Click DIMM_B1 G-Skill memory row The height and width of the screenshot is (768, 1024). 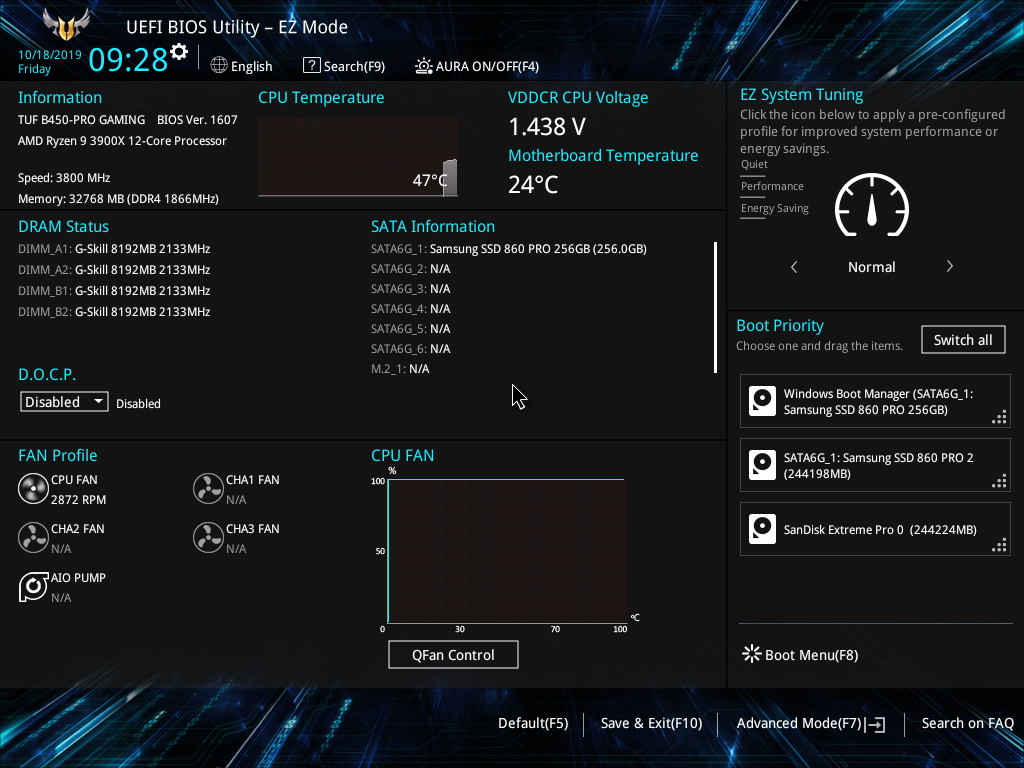(114, 291)
